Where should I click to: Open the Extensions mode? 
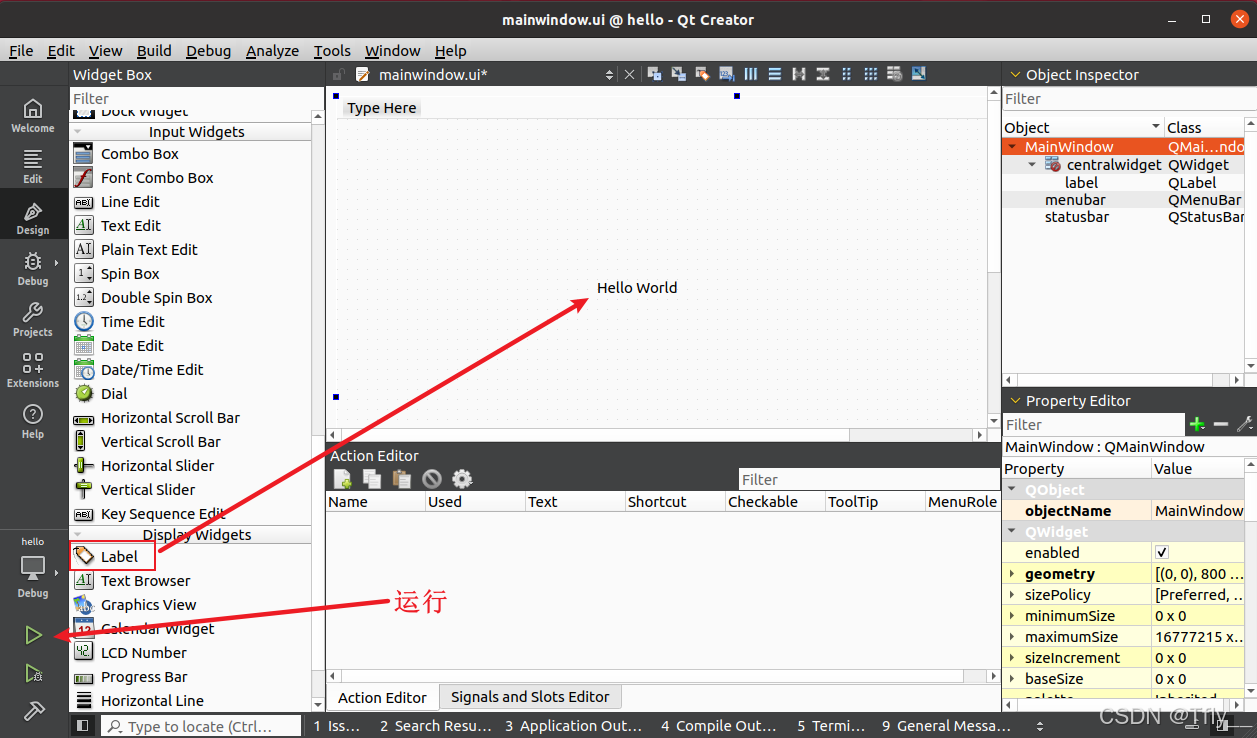pyautogui.click(x=33, y=371)
